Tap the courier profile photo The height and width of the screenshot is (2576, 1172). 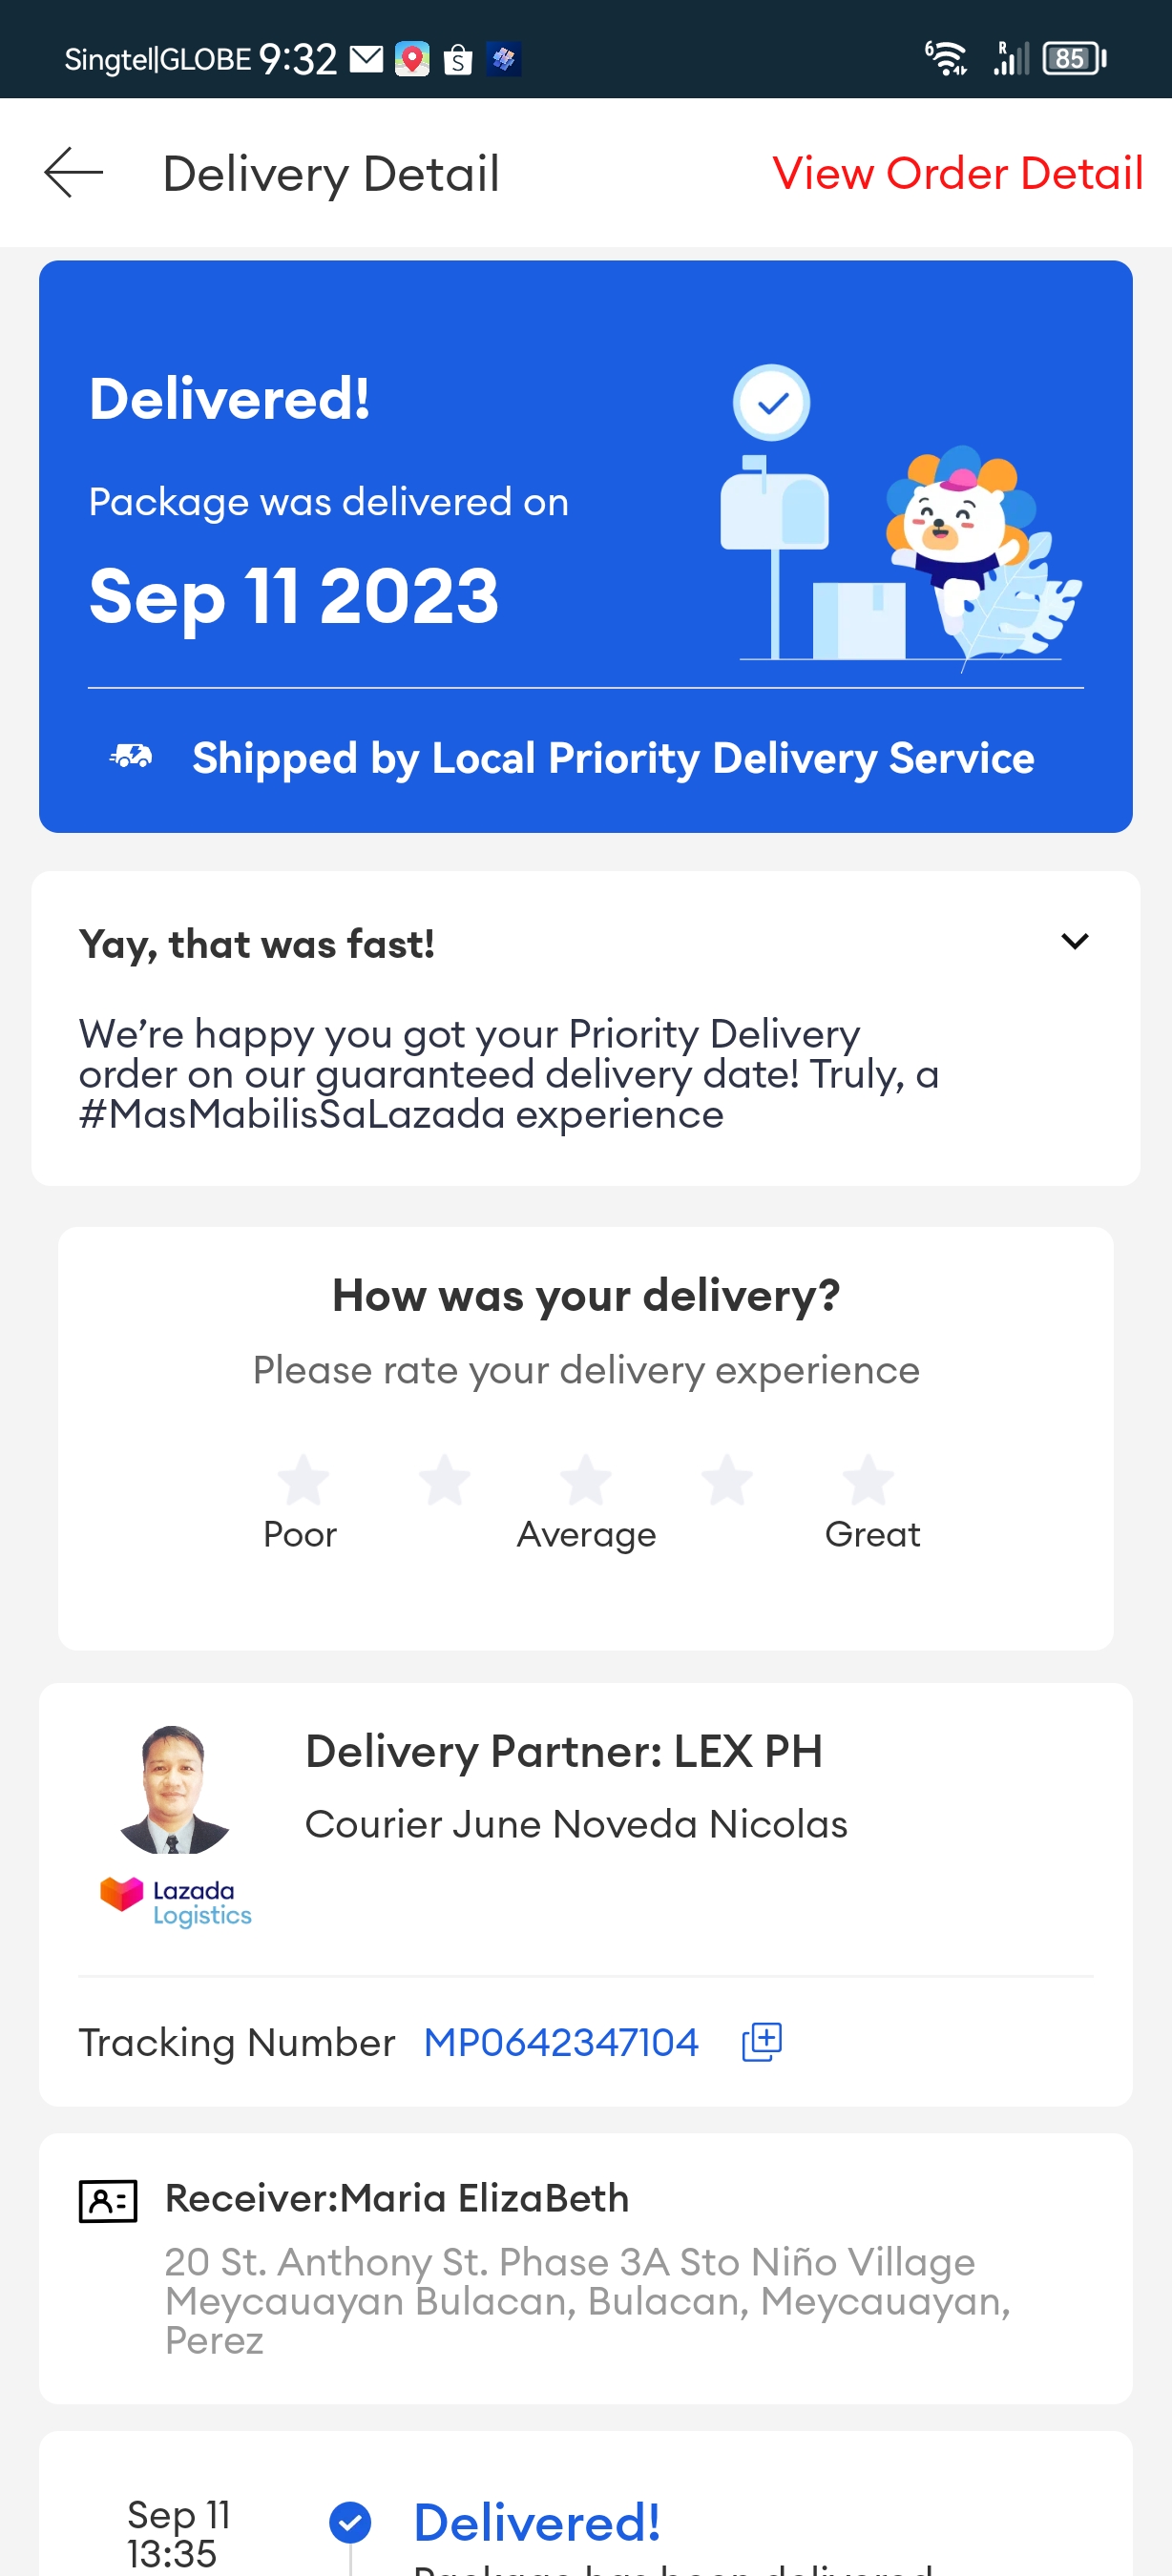click(174, 1790)
